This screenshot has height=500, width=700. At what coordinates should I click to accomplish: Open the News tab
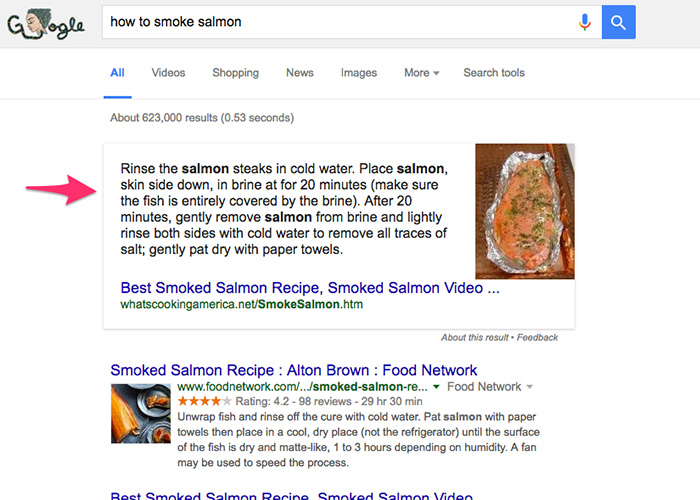(x=299, y=73)
